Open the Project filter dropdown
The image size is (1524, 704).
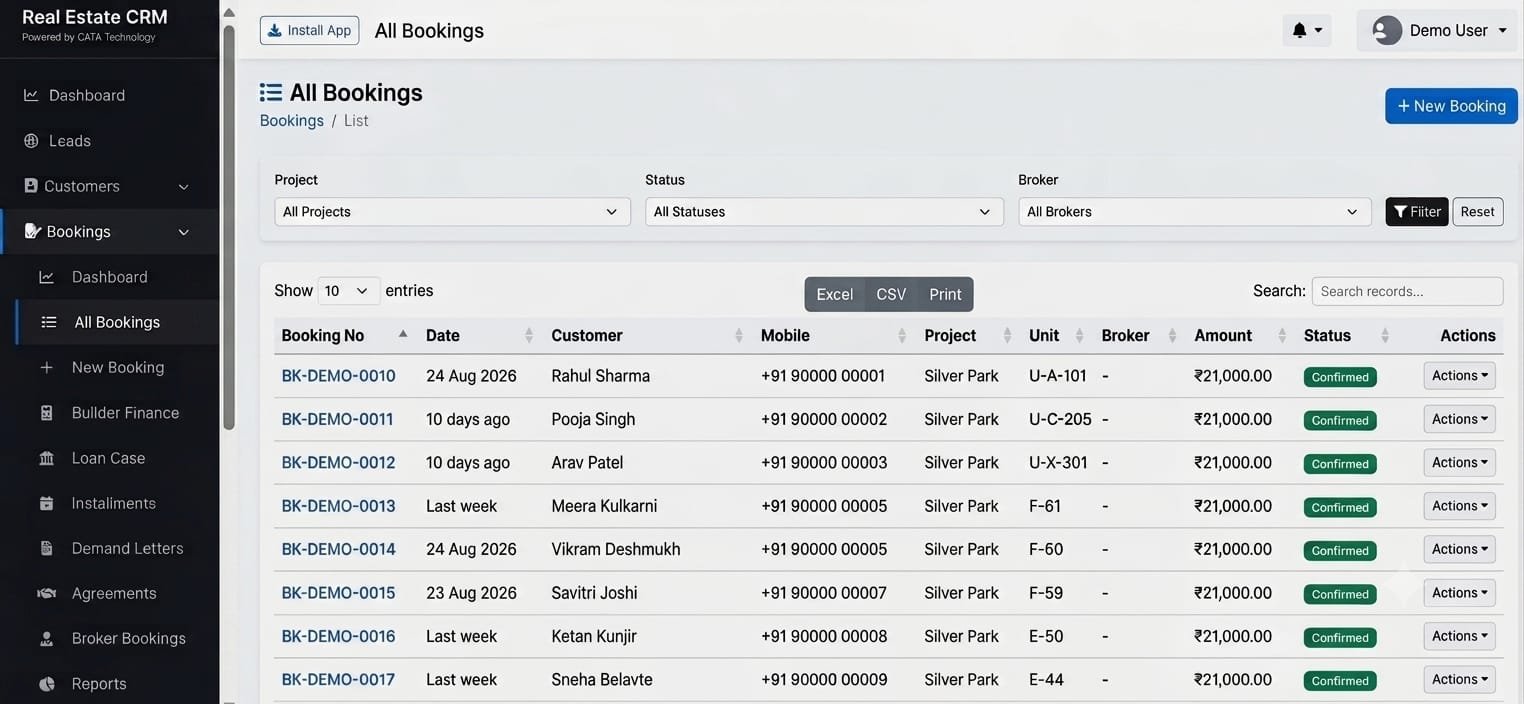452,212
